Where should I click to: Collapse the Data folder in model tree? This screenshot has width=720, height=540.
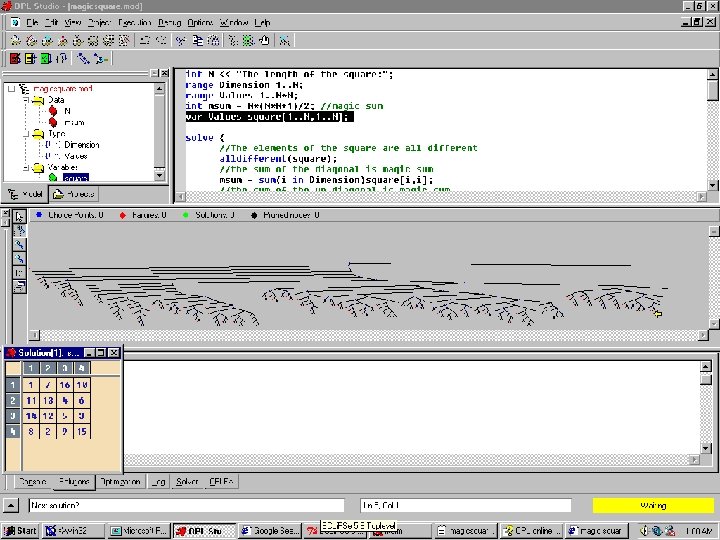tap(26, 100)
